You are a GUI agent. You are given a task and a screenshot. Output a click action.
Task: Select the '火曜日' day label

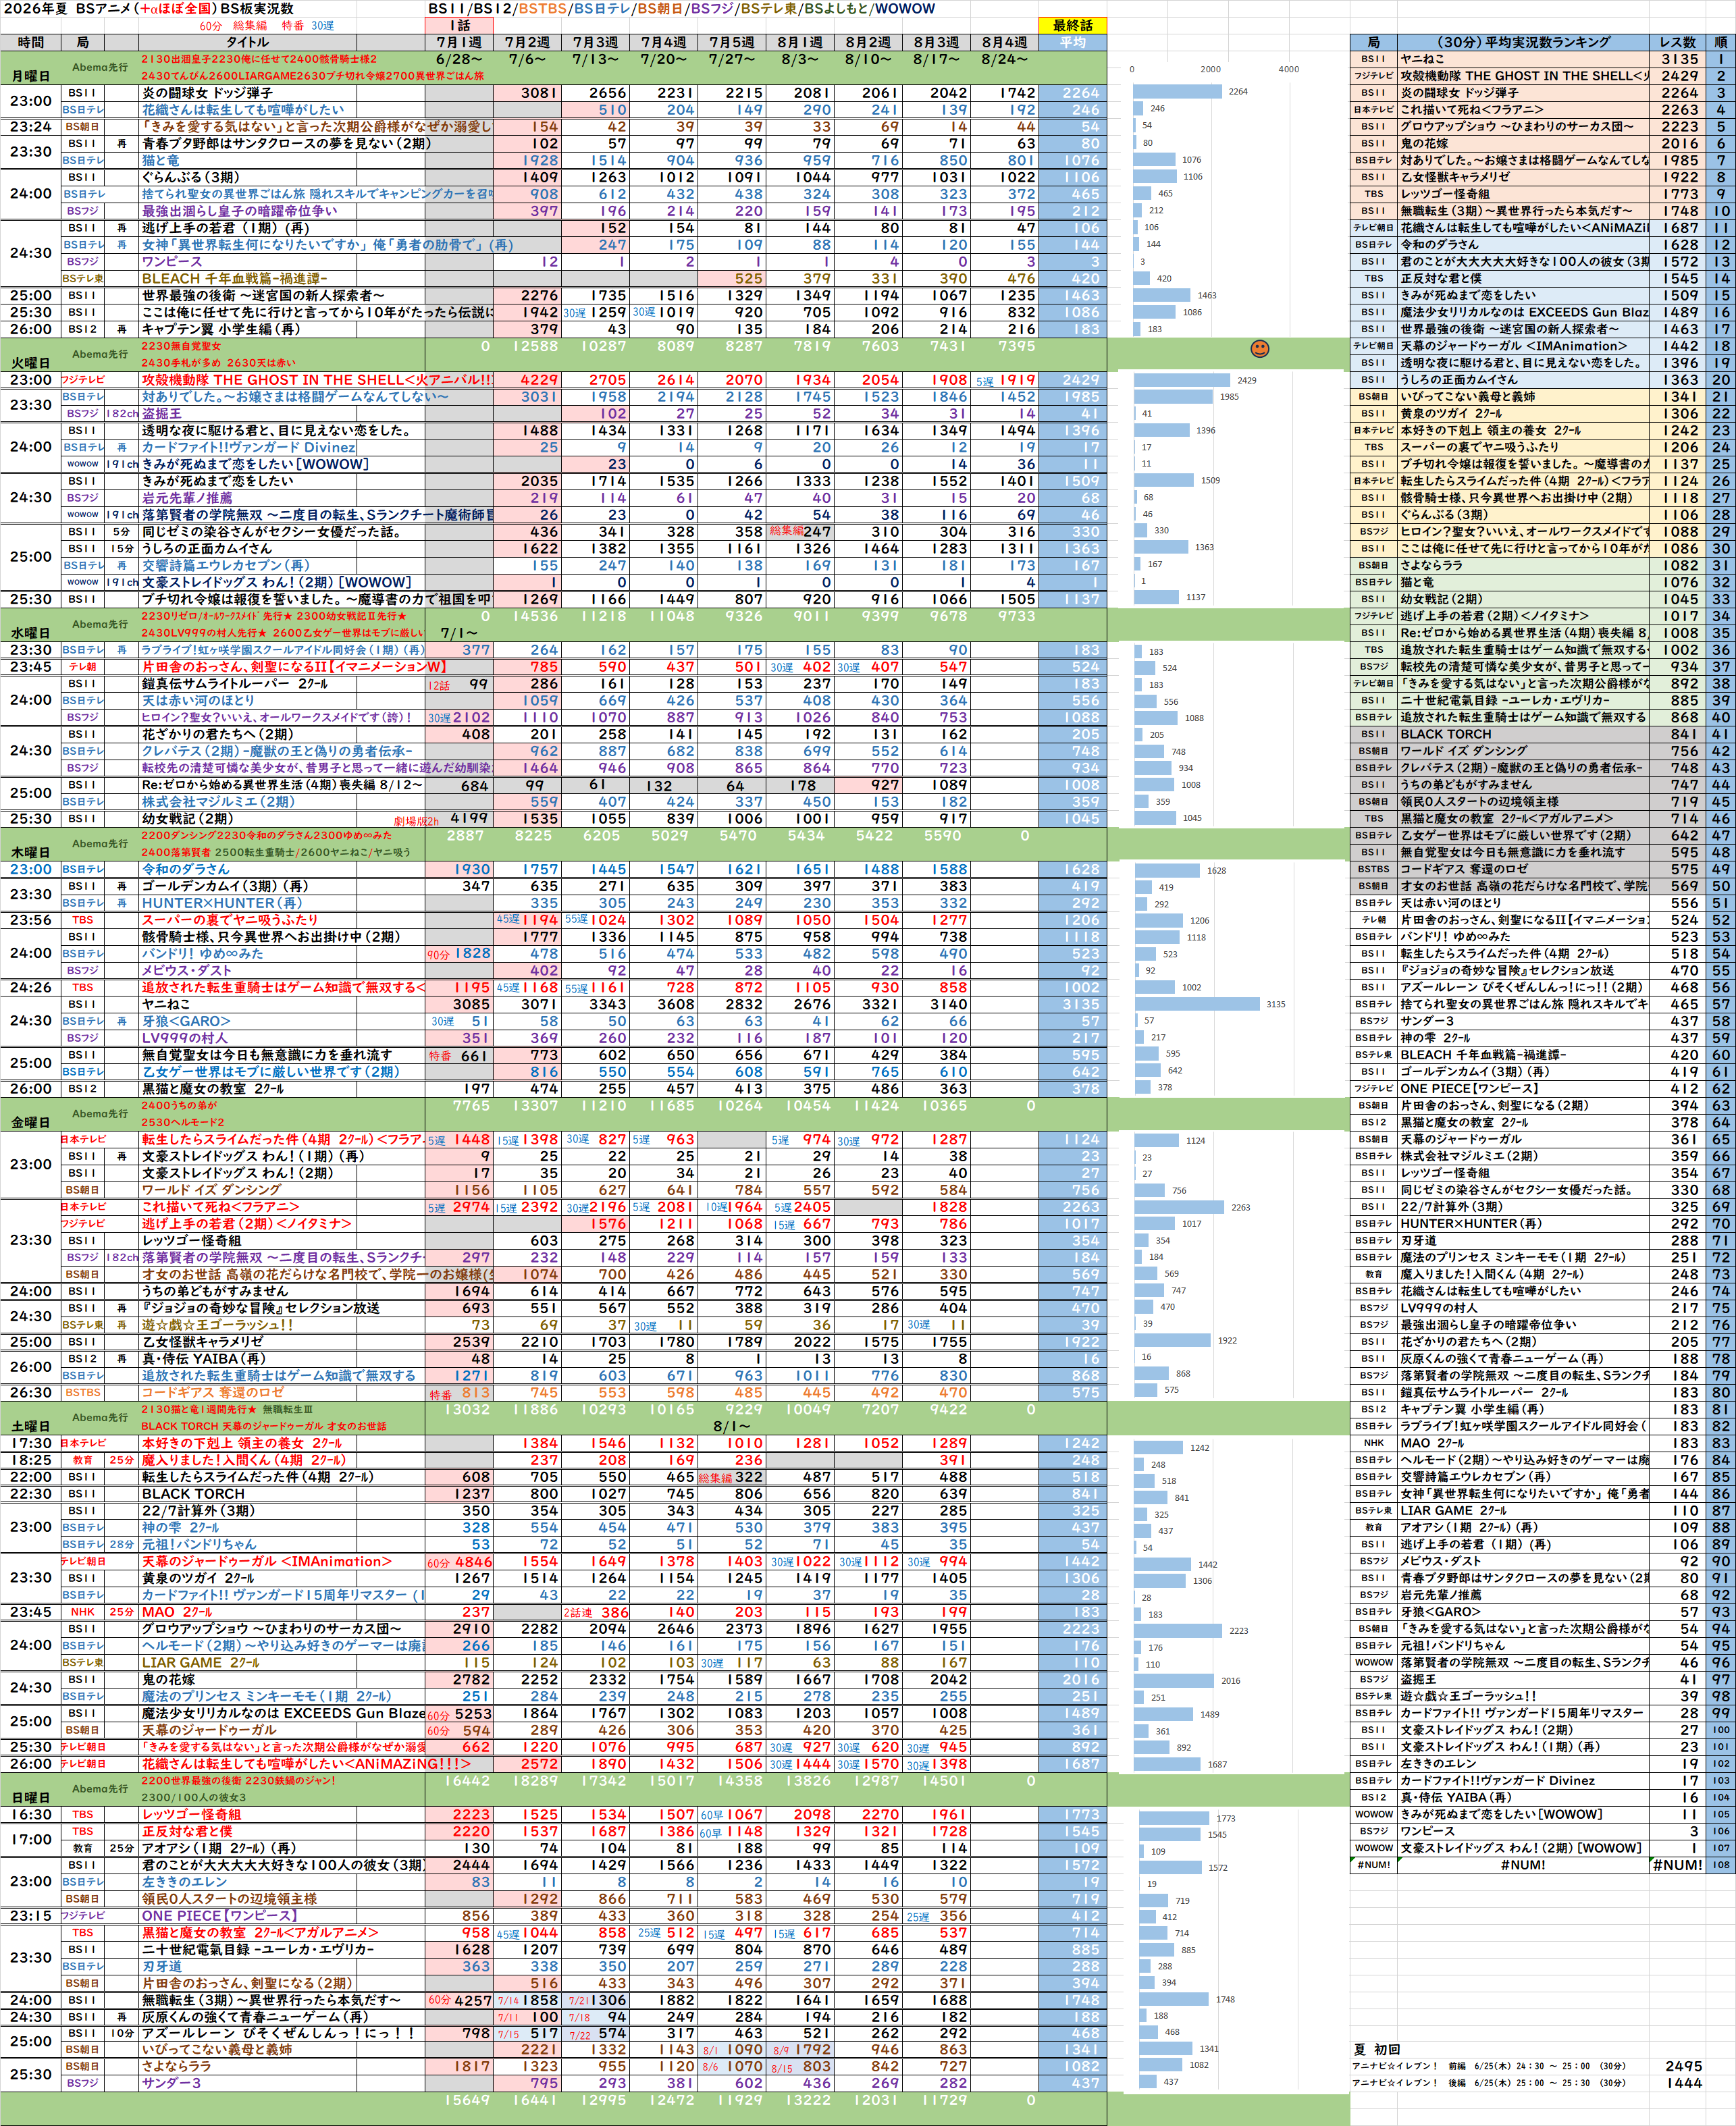click(x=30, y=363)
